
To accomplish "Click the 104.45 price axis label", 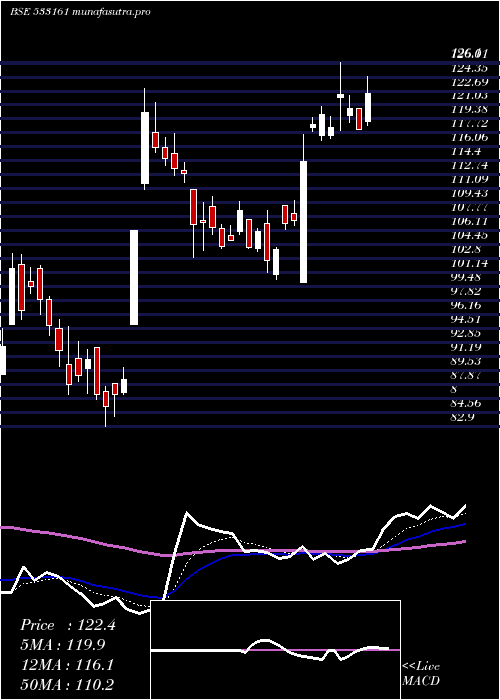I will (x=469, y=235).
